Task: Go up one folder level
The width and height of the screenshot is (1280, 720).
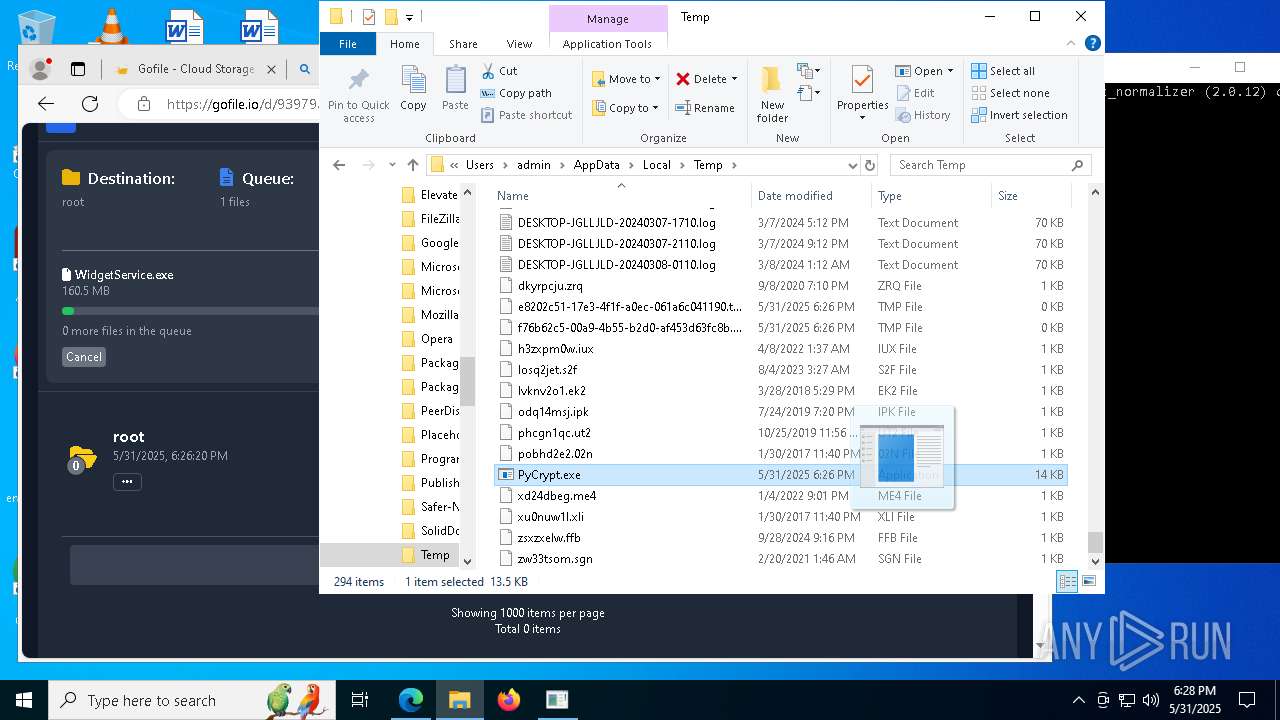Action: click(413, 165)
